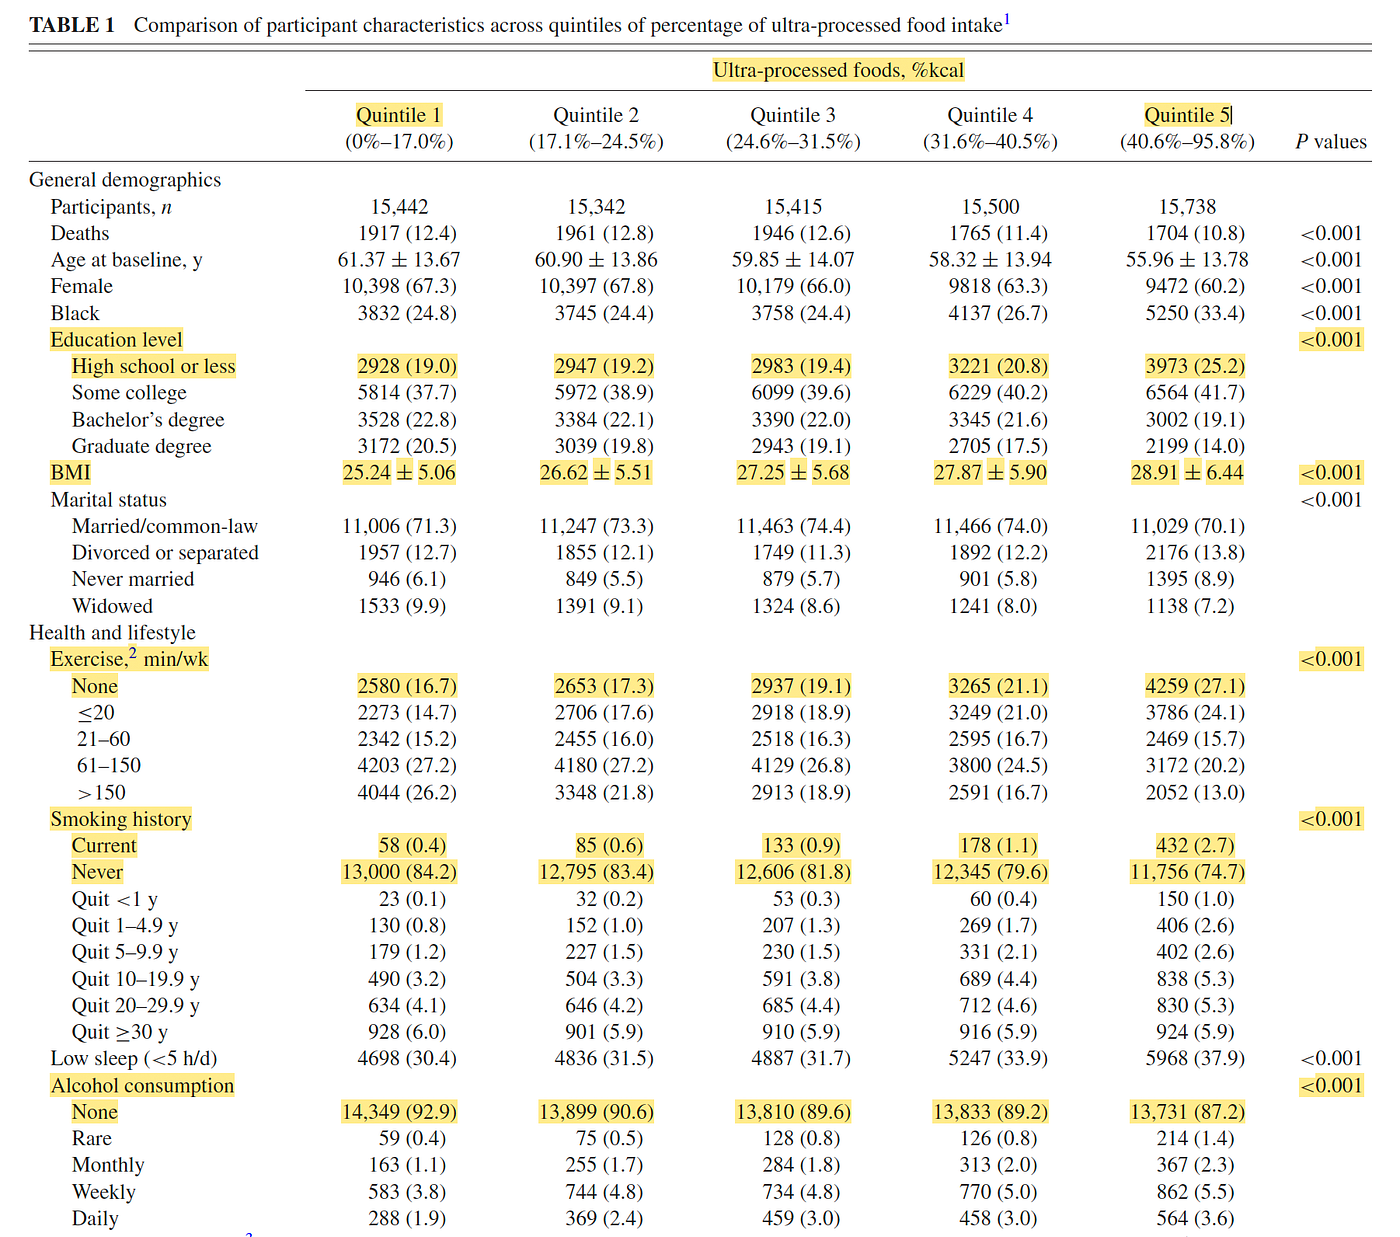The height and width of the screenshot is (1237, 1400).
Task: Select the 'Quintile 2' column header
Action: (x=596, y=115)
